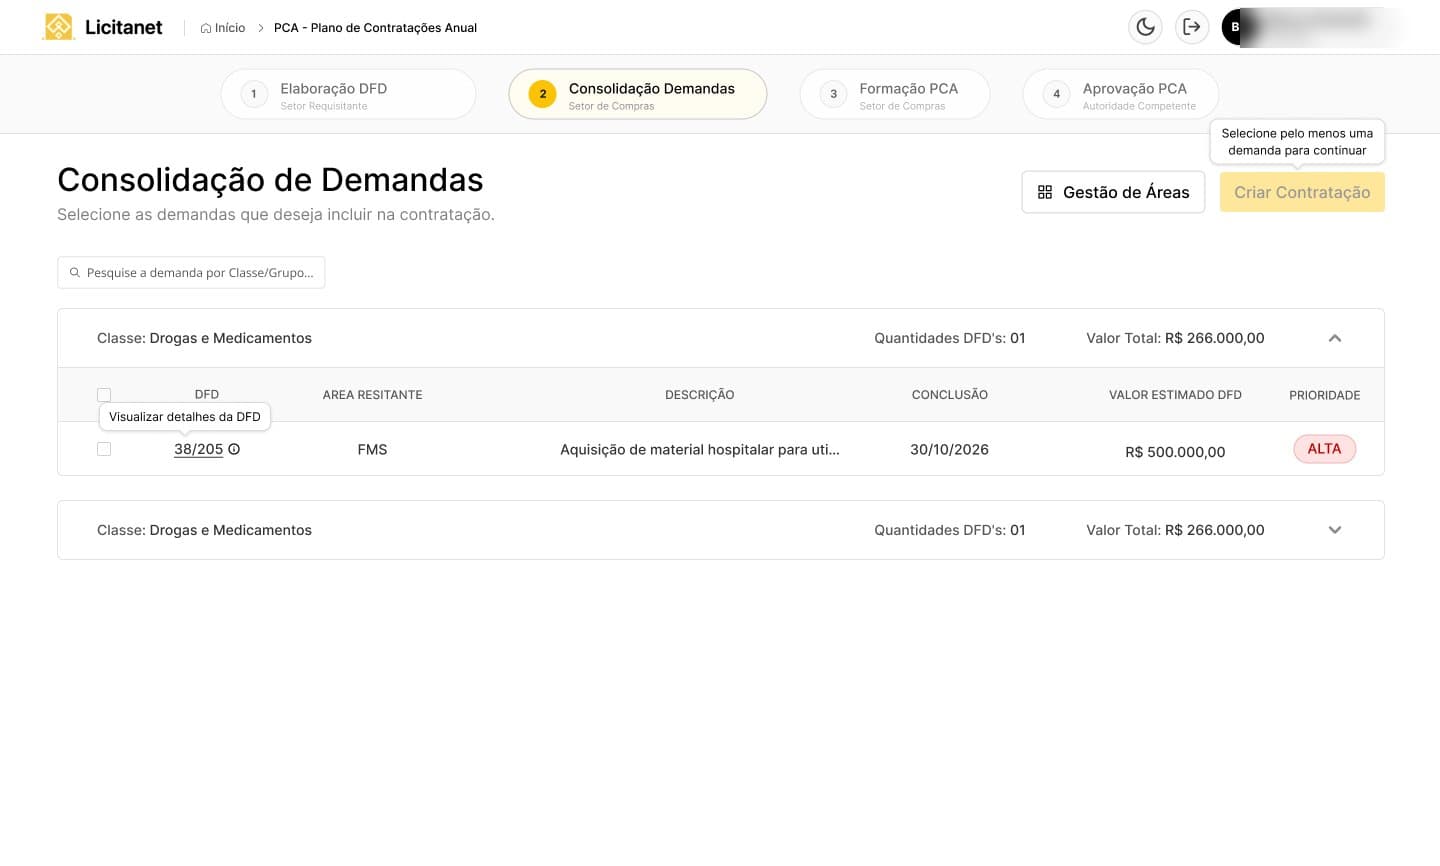Screen dimensions: 1440x866
Task: Click the Criar Contratação button
Action: click(x=1302, y=192)
